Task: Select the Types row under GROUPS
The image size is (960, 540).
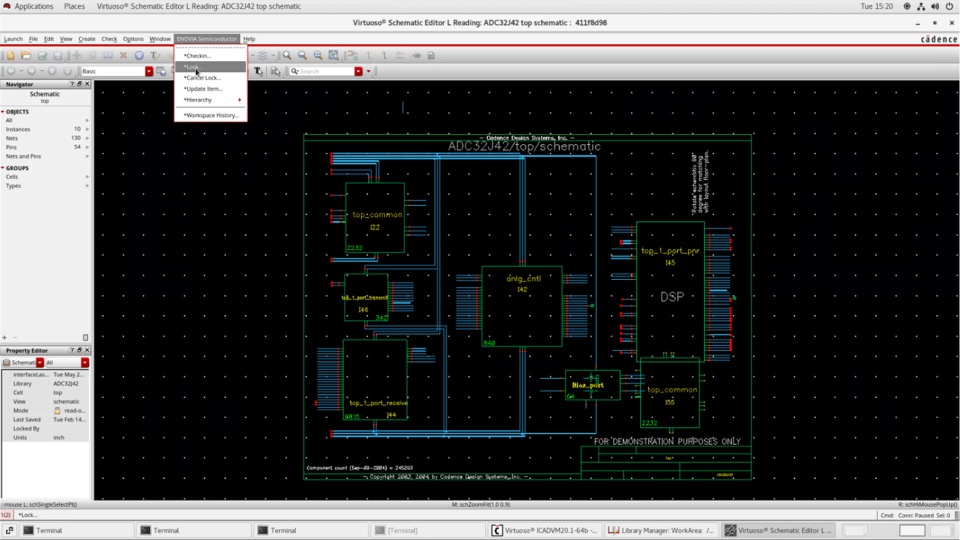Action: [x=45, y=186]
